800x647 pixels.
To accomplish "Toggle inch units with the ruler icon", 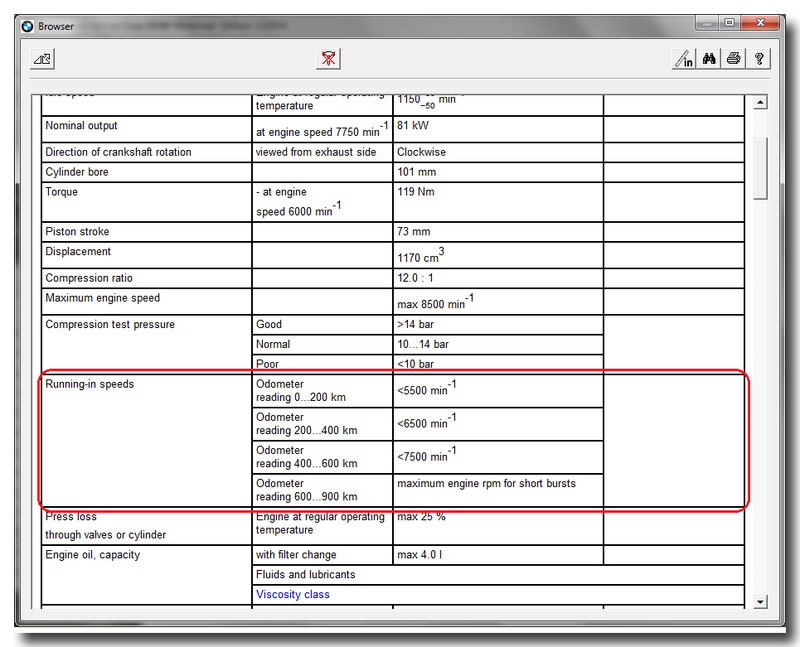I will point(684,59).
